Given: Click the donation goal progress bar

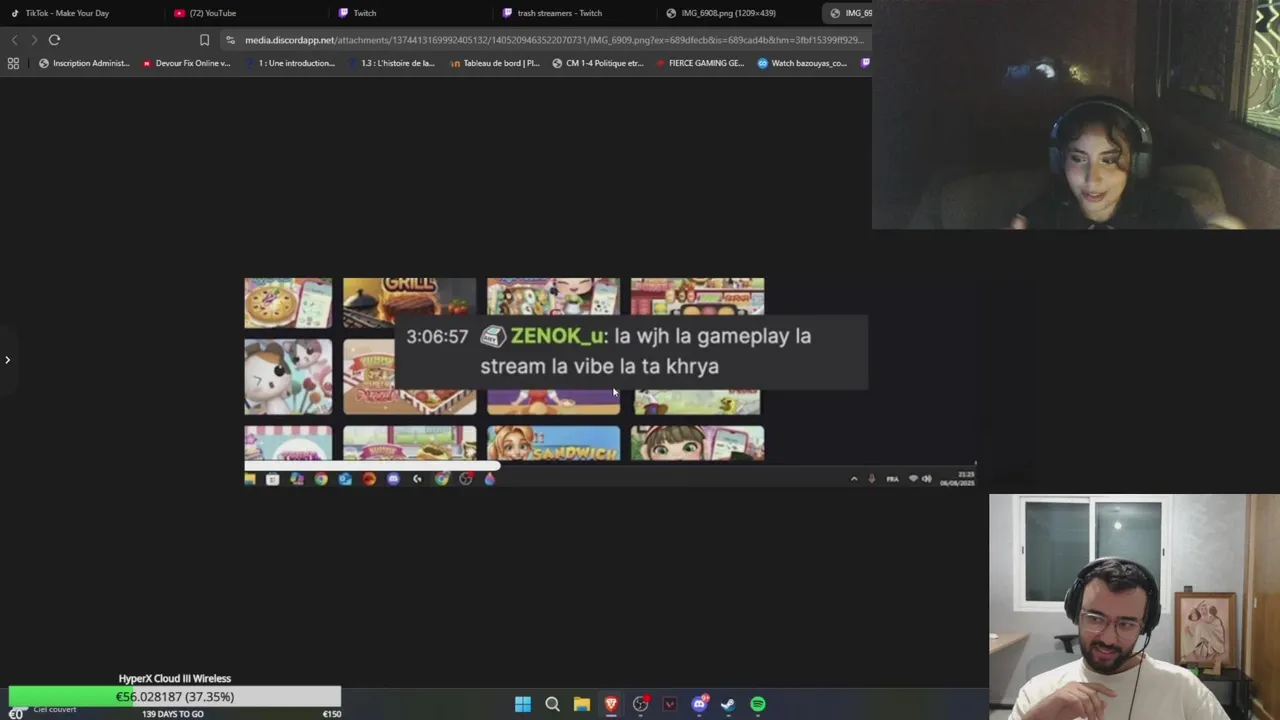Looking at the screenshot, I should tap(175, 697).
